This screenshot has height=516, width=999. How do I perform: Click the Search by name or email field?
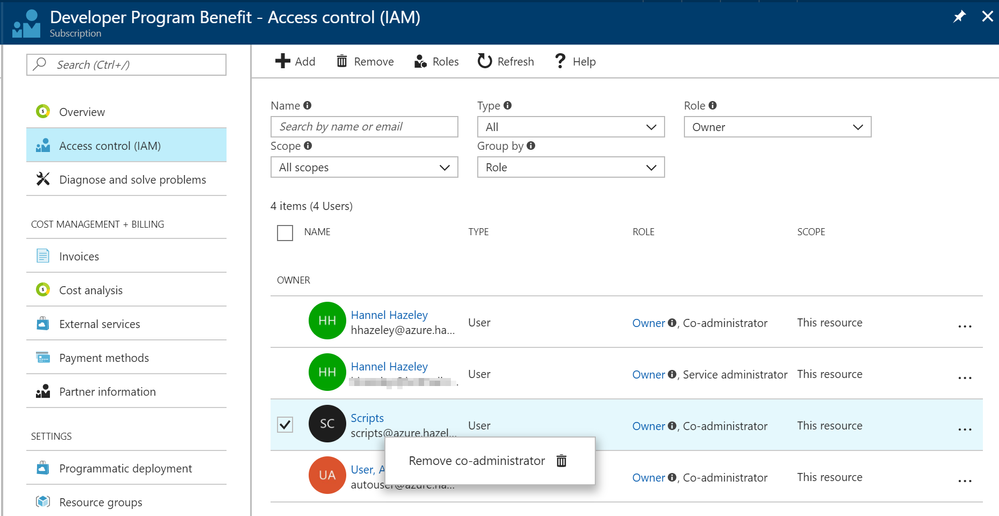364,126
